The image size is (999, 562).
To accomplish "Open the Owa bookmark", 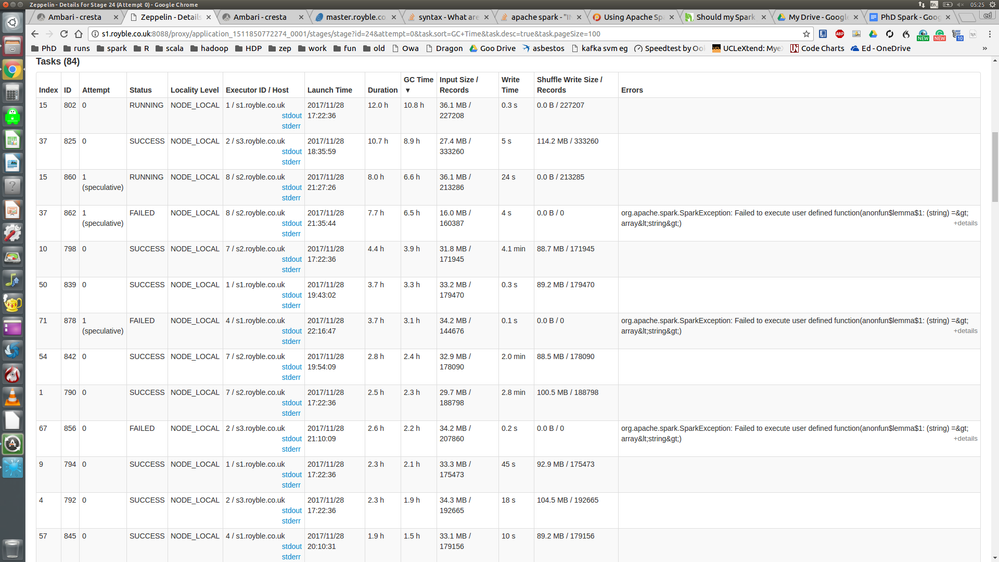I will (405, 48).
